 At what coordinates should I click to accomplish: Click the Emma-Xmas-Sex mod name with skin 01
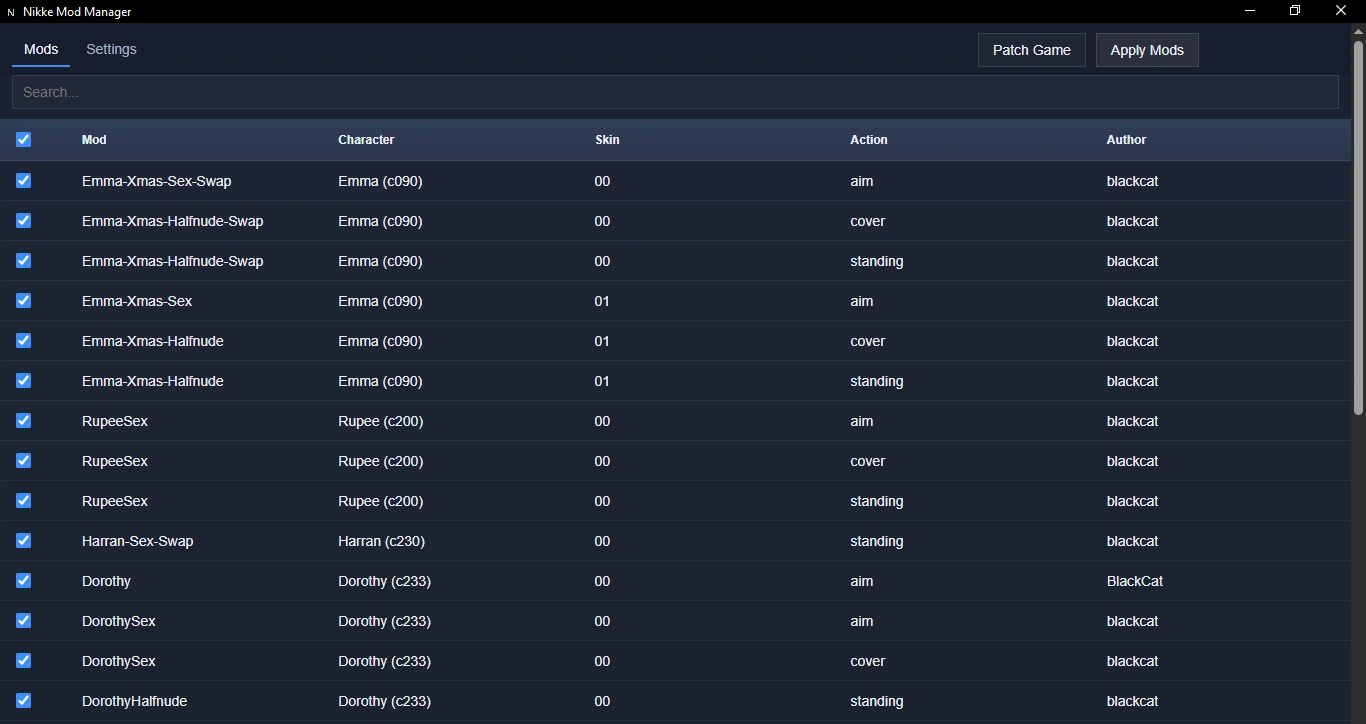click(x=137, y=301)
